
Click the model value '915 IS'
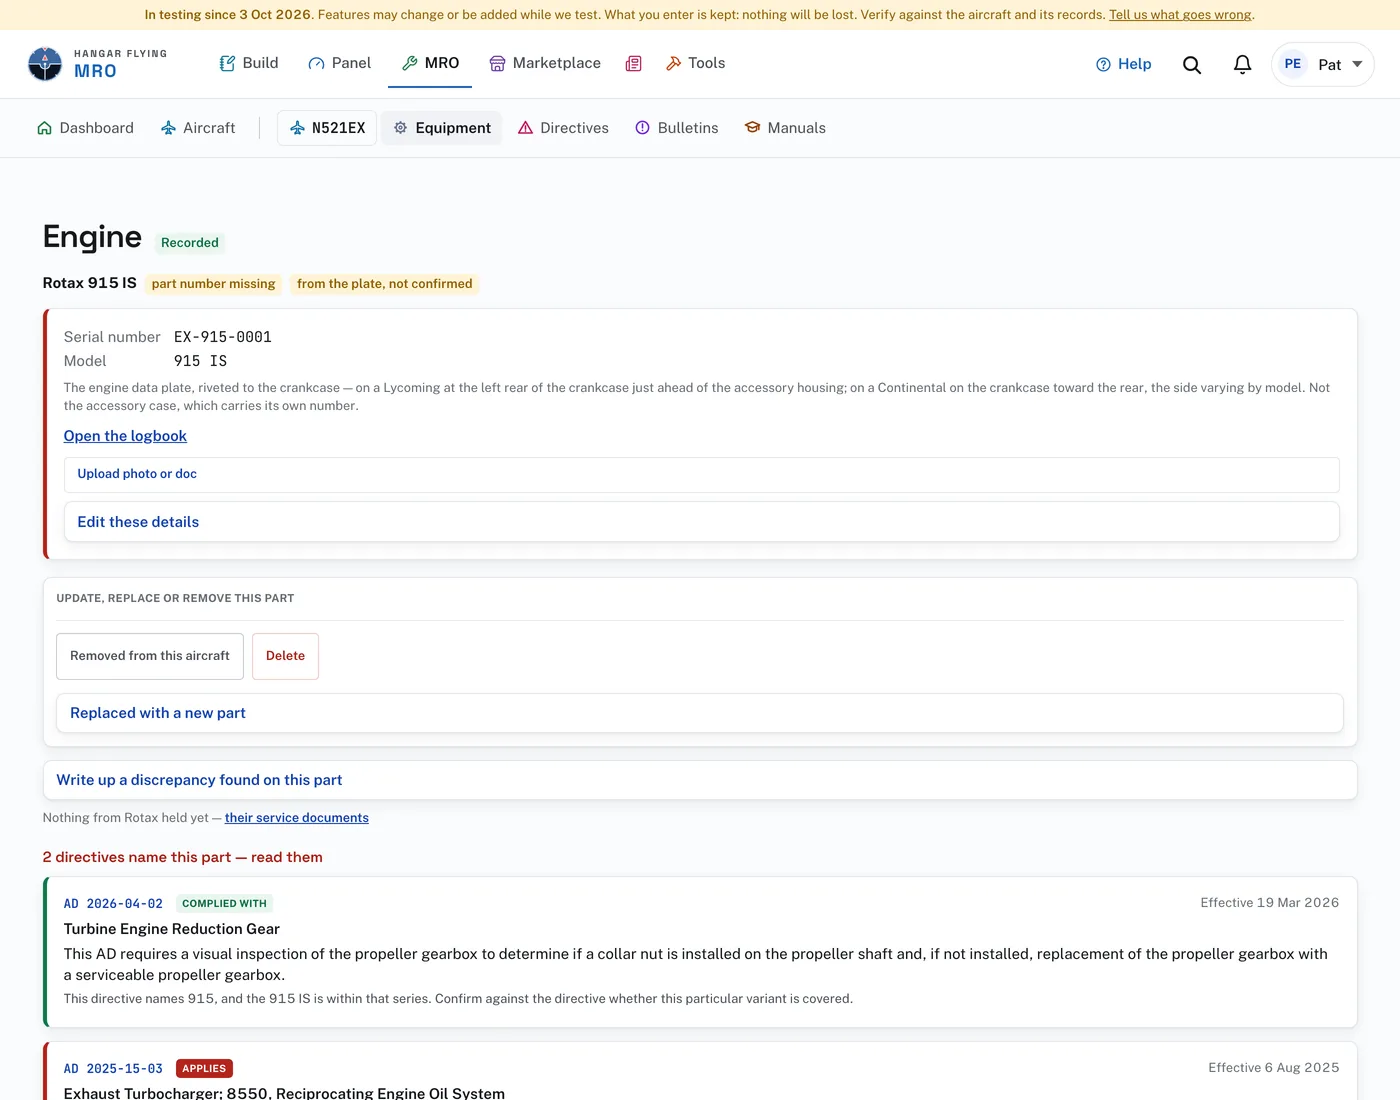[x=200, y=361]
